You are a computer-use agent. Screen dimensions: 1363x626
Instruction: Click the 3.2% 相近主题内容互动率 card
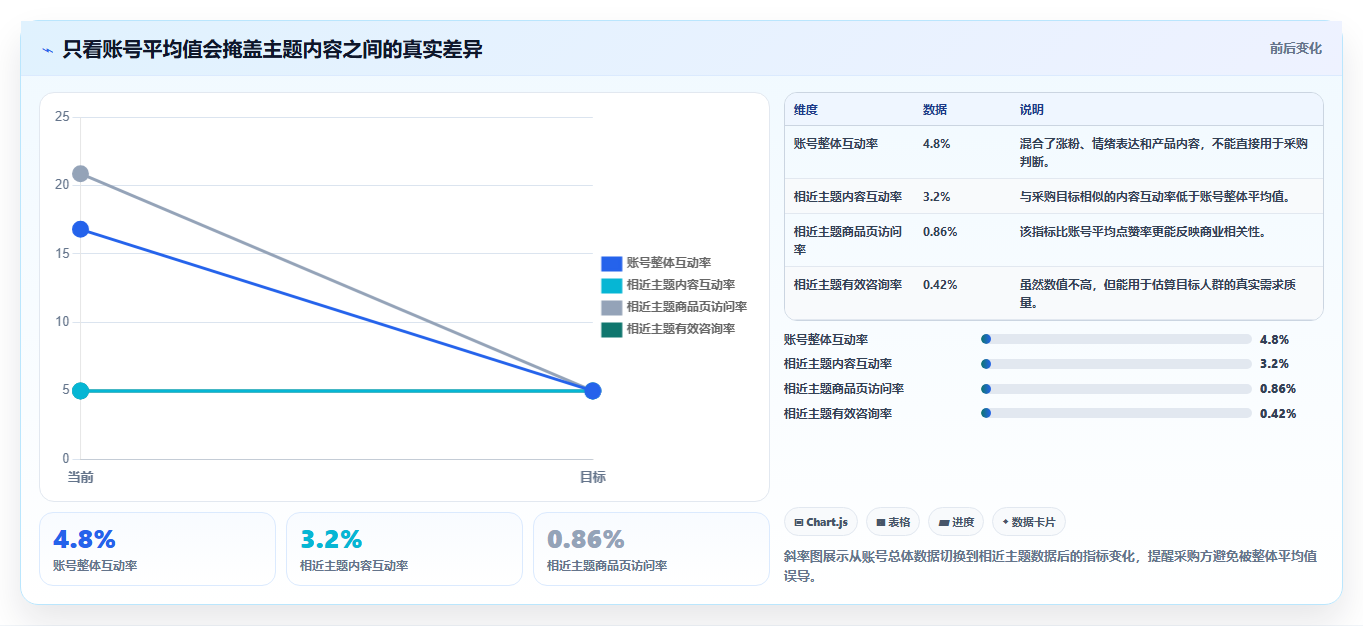(x=404, y=549)
